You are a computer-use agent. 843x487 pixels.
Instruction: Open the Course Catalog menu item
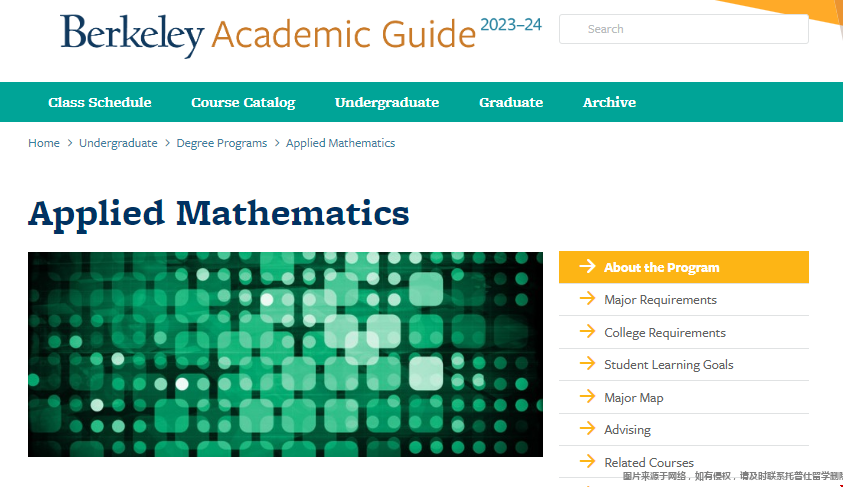243,102
